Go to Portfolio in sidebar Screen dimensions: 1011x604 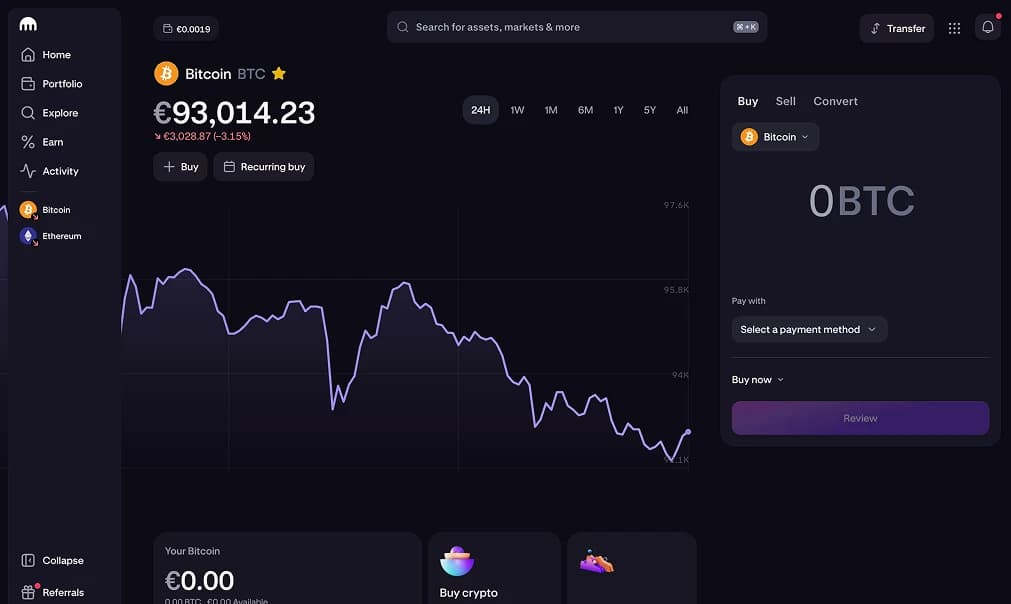click(62, 84)
